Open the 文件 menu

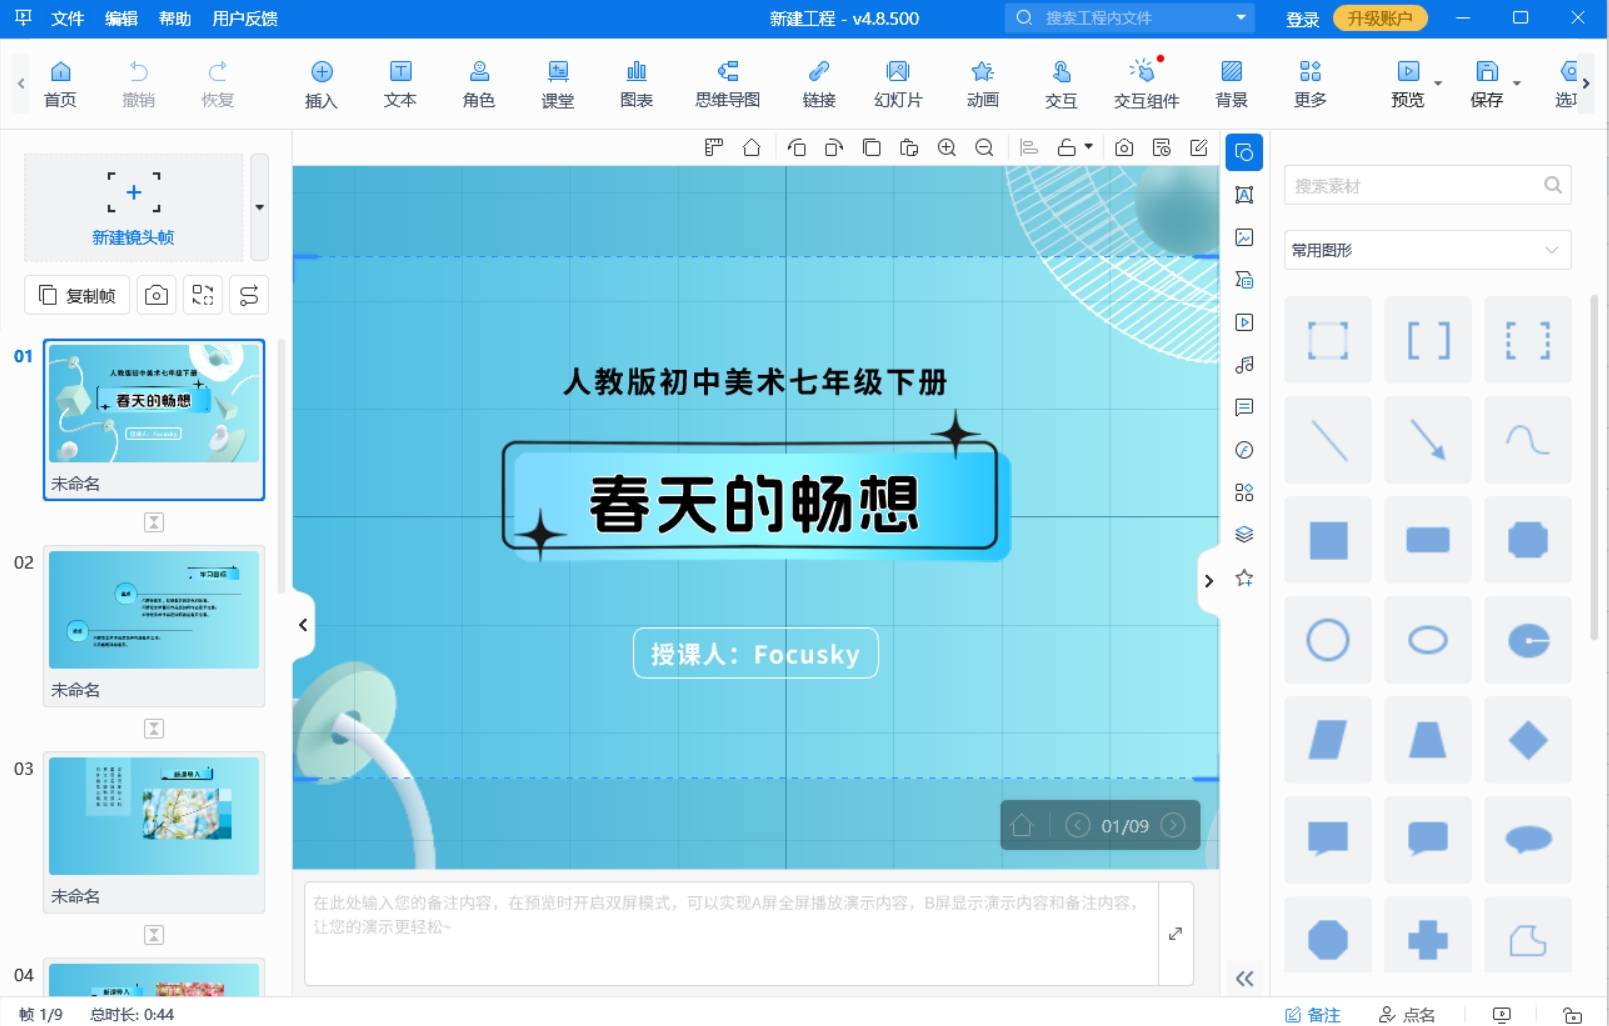pyautogui.click(x=67, y=18)
